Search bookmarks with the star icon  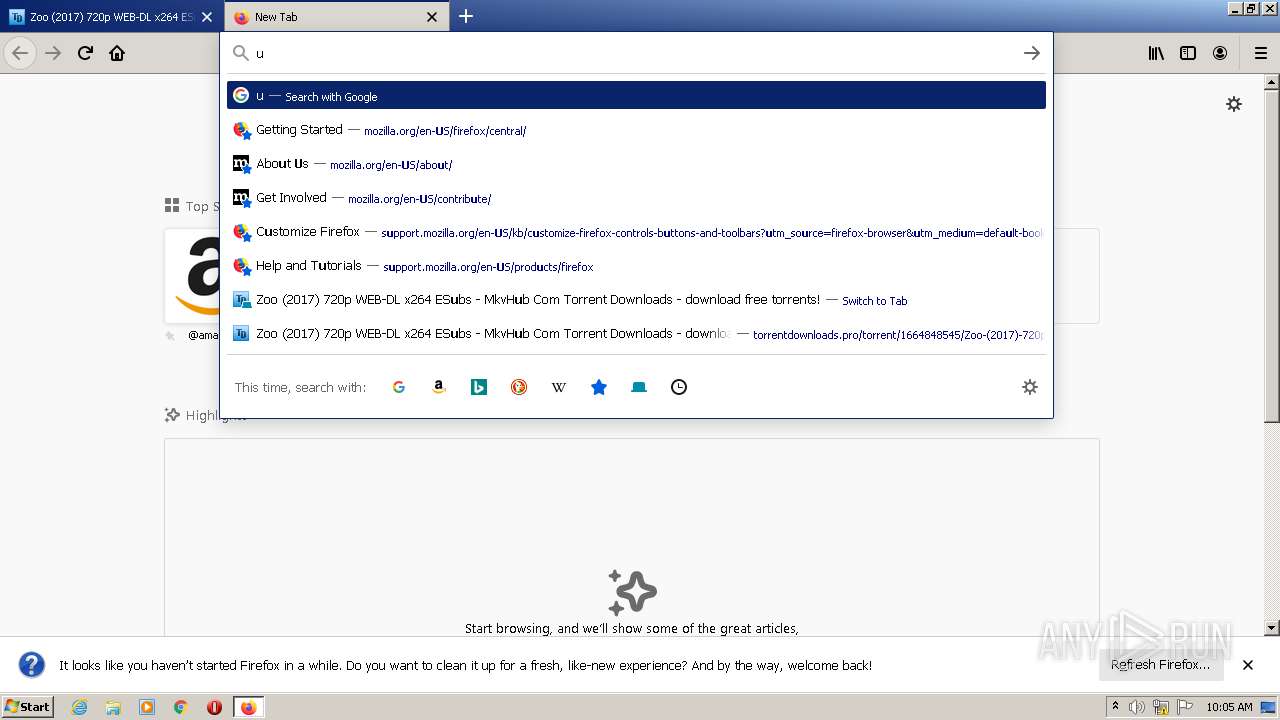click(599, 387)
